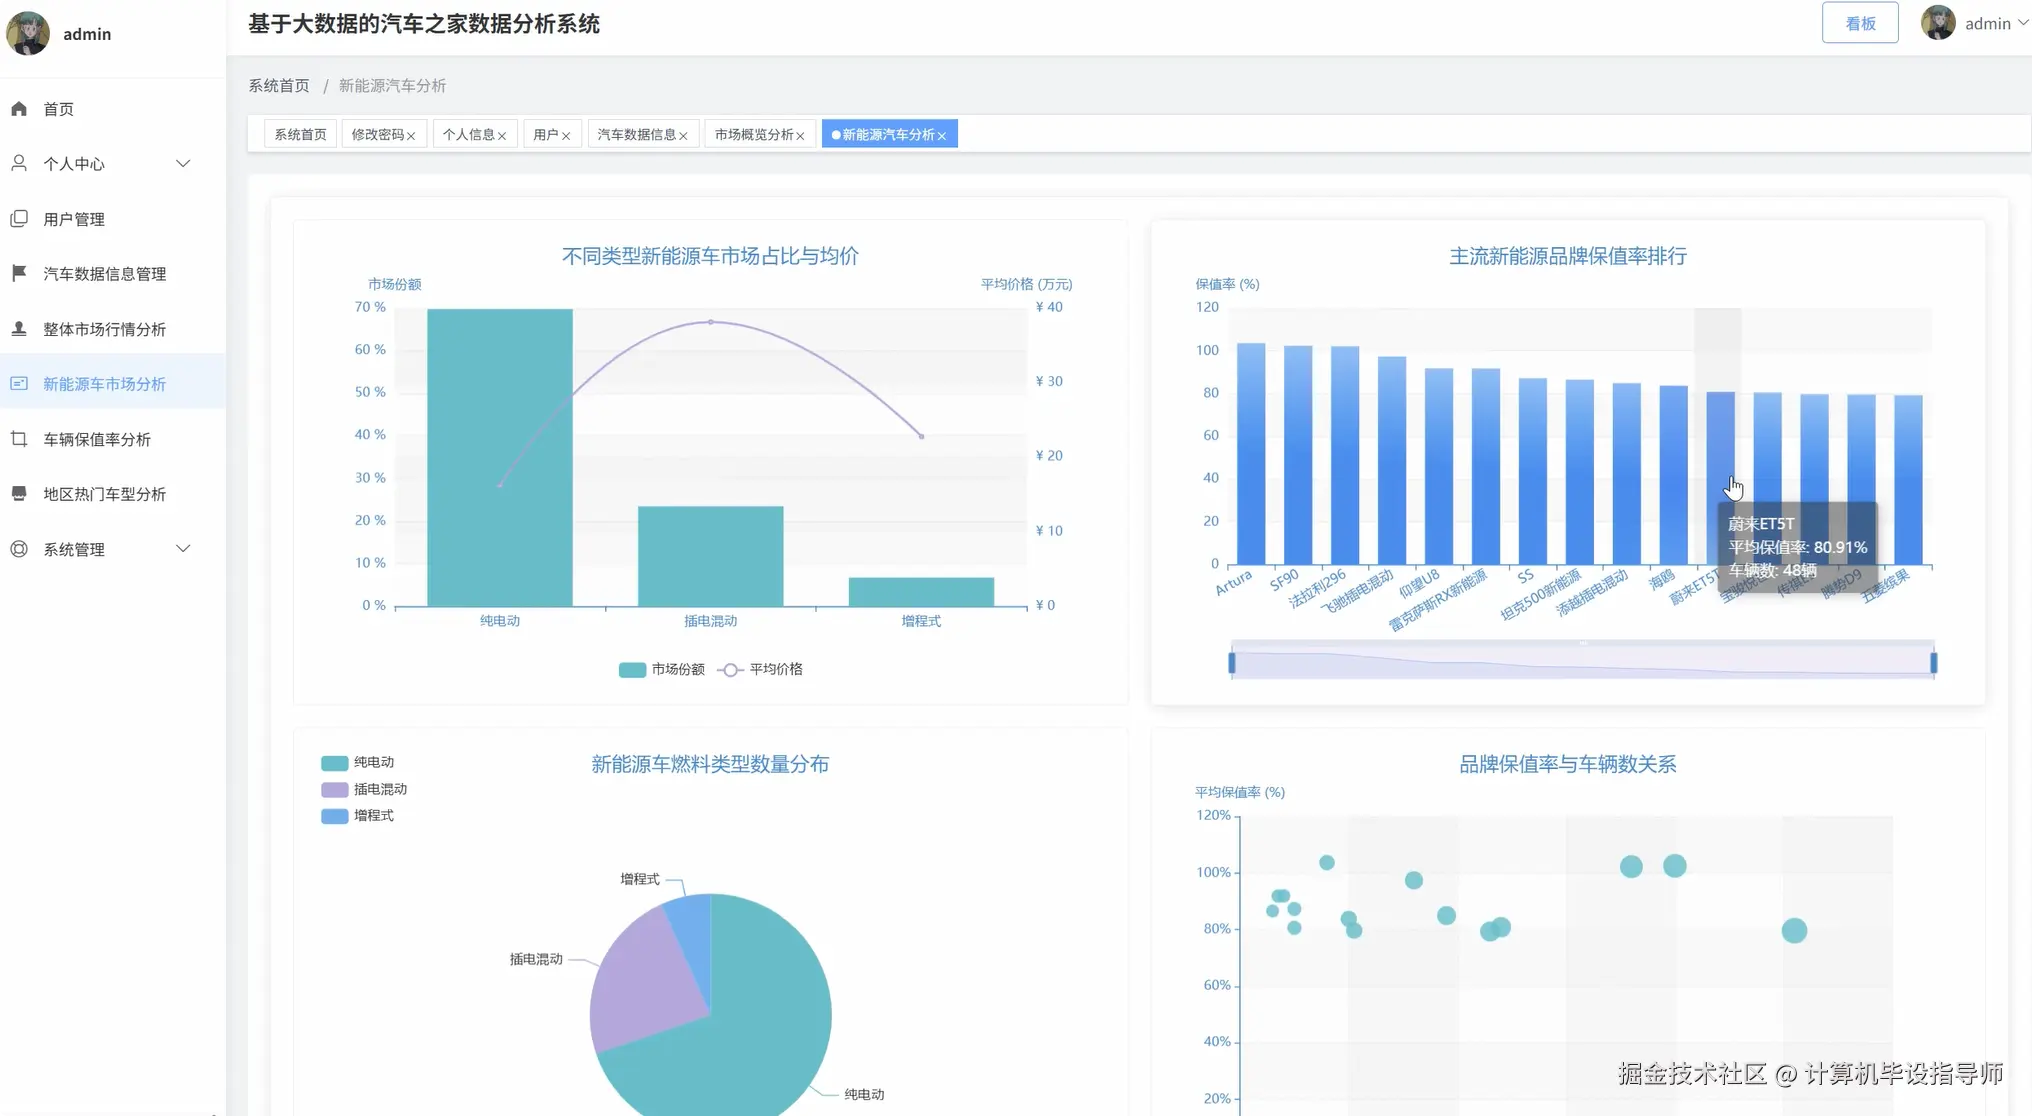Expand the 系统管理 menu chevron
Screen dimensions: 2032x1116
(183, 549)
